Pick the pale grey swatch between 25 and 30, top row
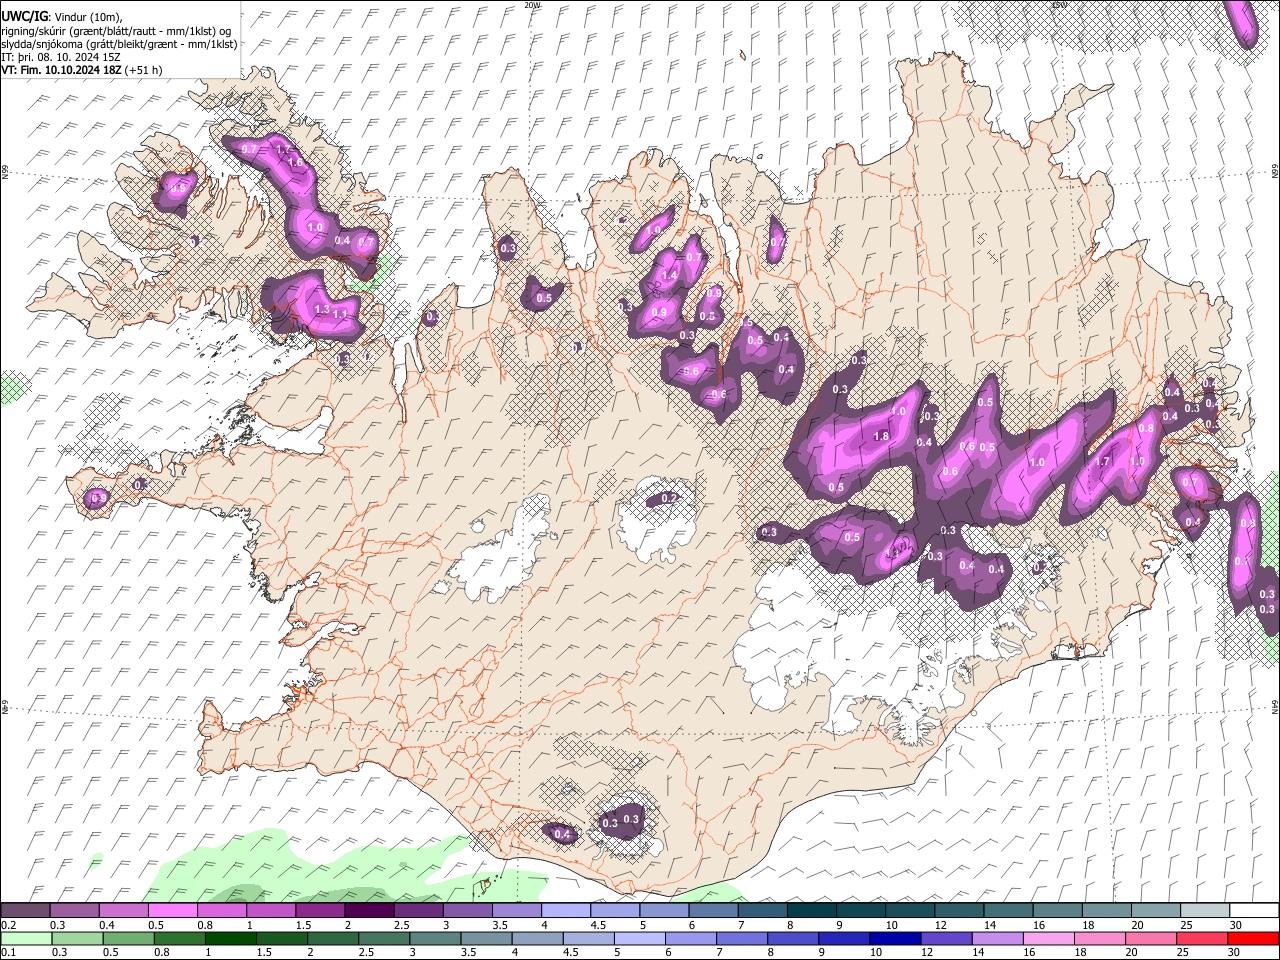The height and width of the screenshot is (960, 1280). (x=1205, y=911)
